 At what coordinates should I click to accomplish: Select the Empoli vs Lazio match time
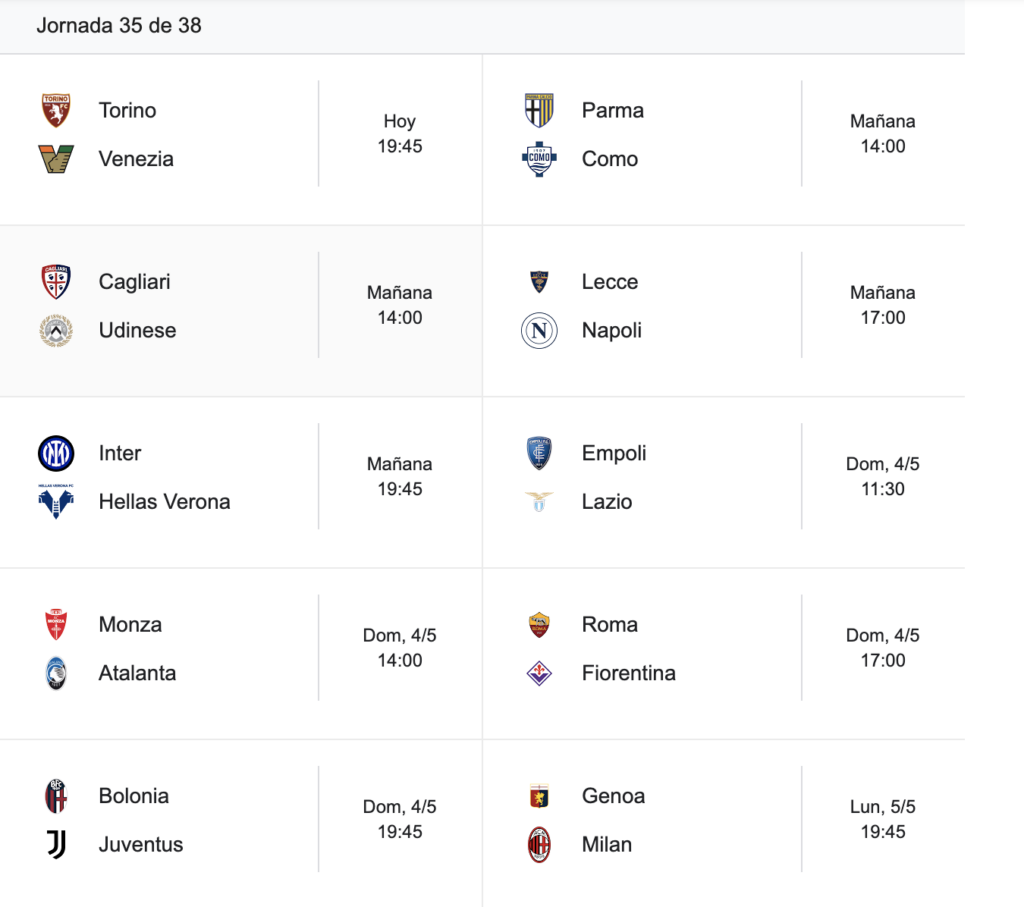tap(883, 476)
